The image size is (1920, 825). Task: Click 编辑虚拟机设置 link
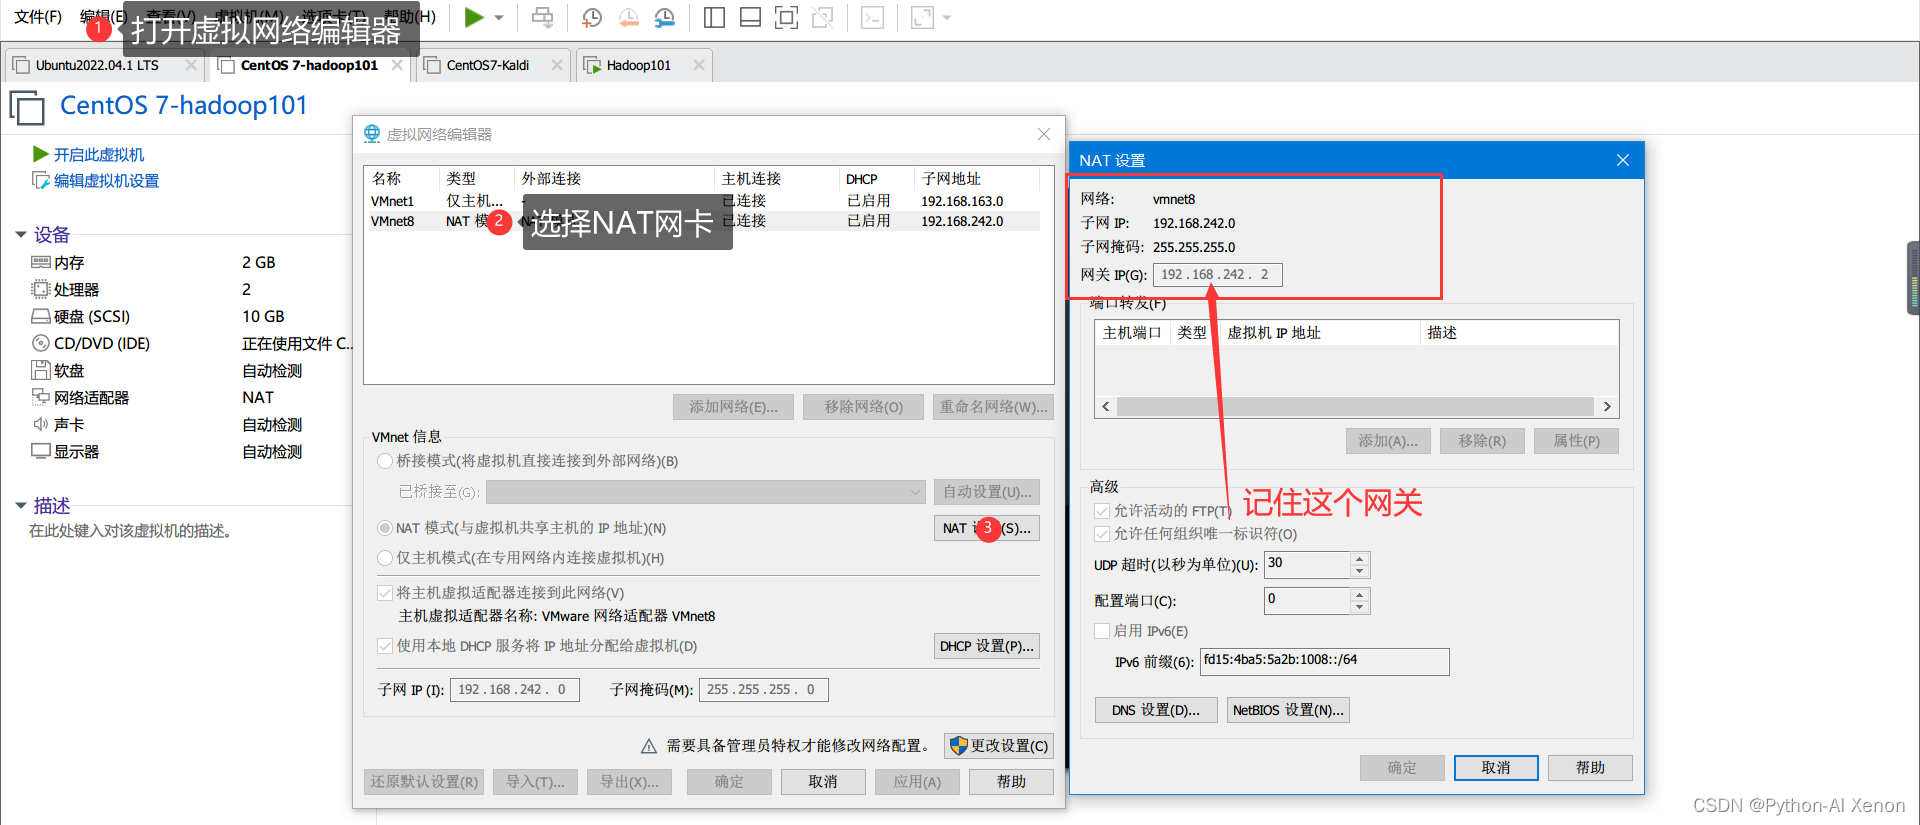(x=106, y=181)
